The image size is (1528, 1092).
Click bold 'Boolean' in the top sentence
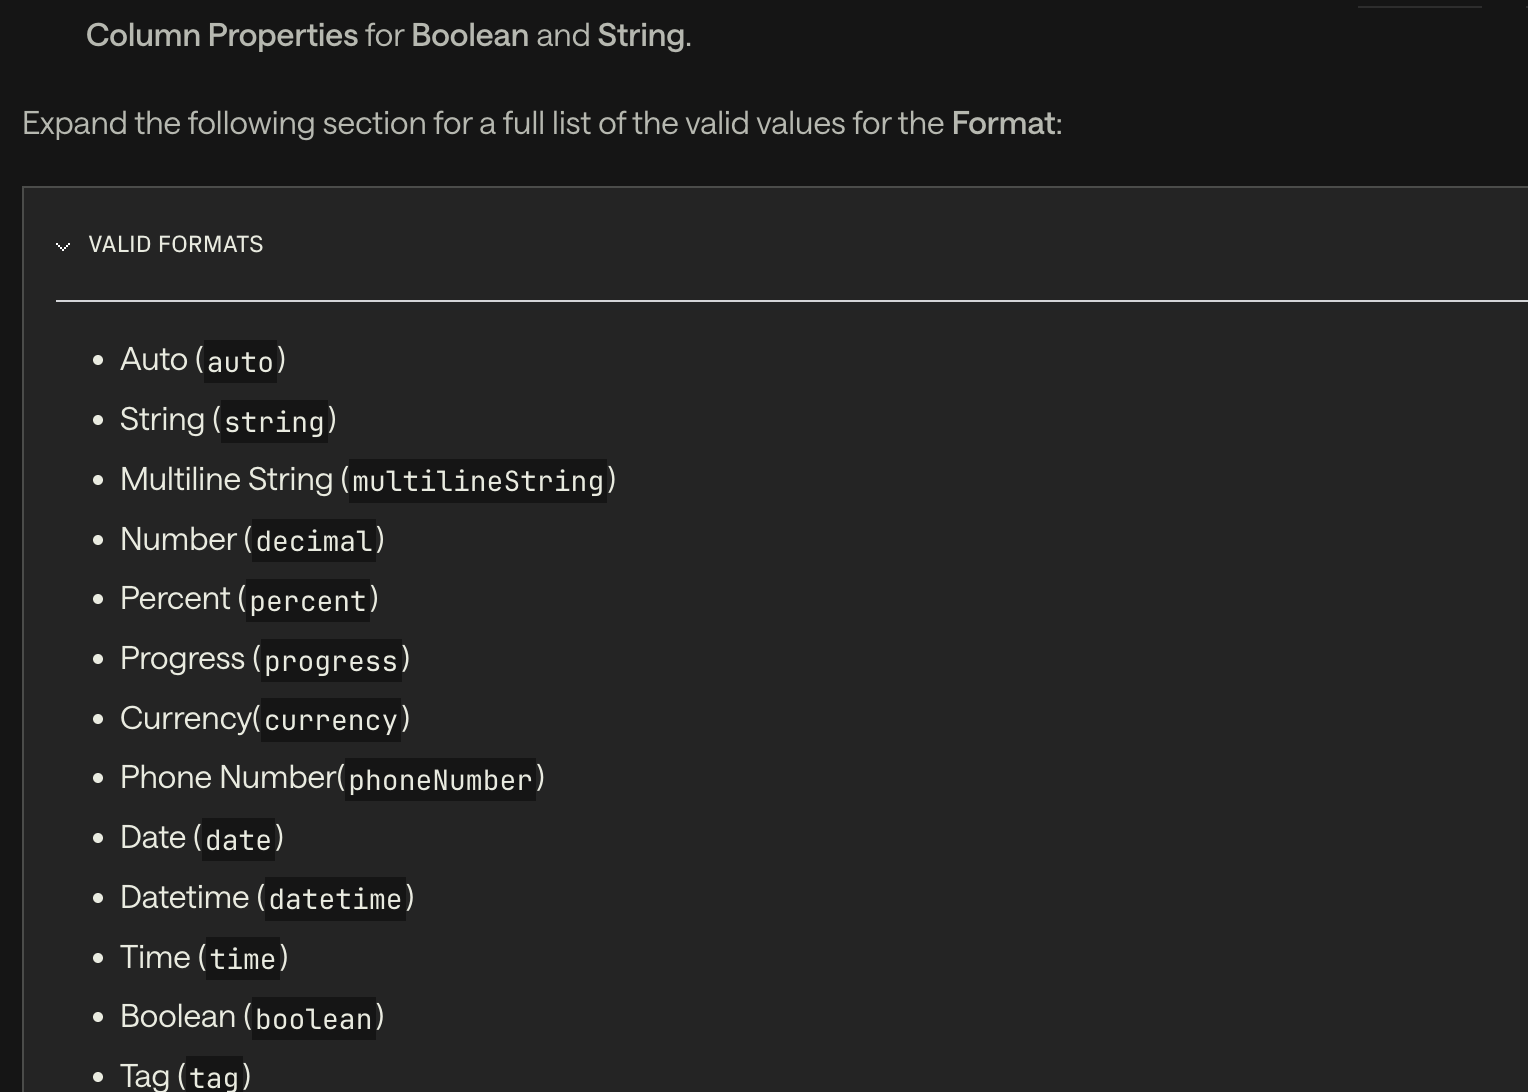click(x=470, y=36)
